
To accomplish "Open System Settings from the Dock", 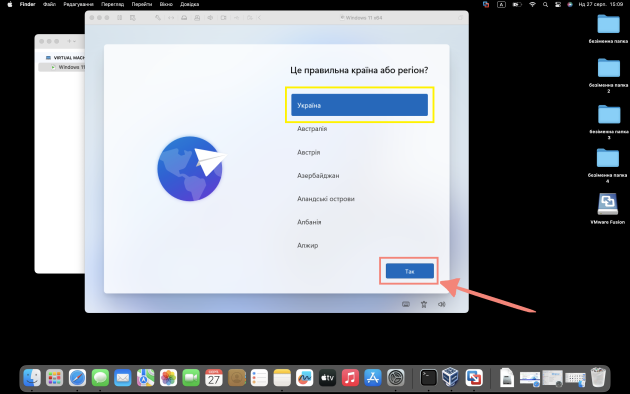I will click(396, 378).
